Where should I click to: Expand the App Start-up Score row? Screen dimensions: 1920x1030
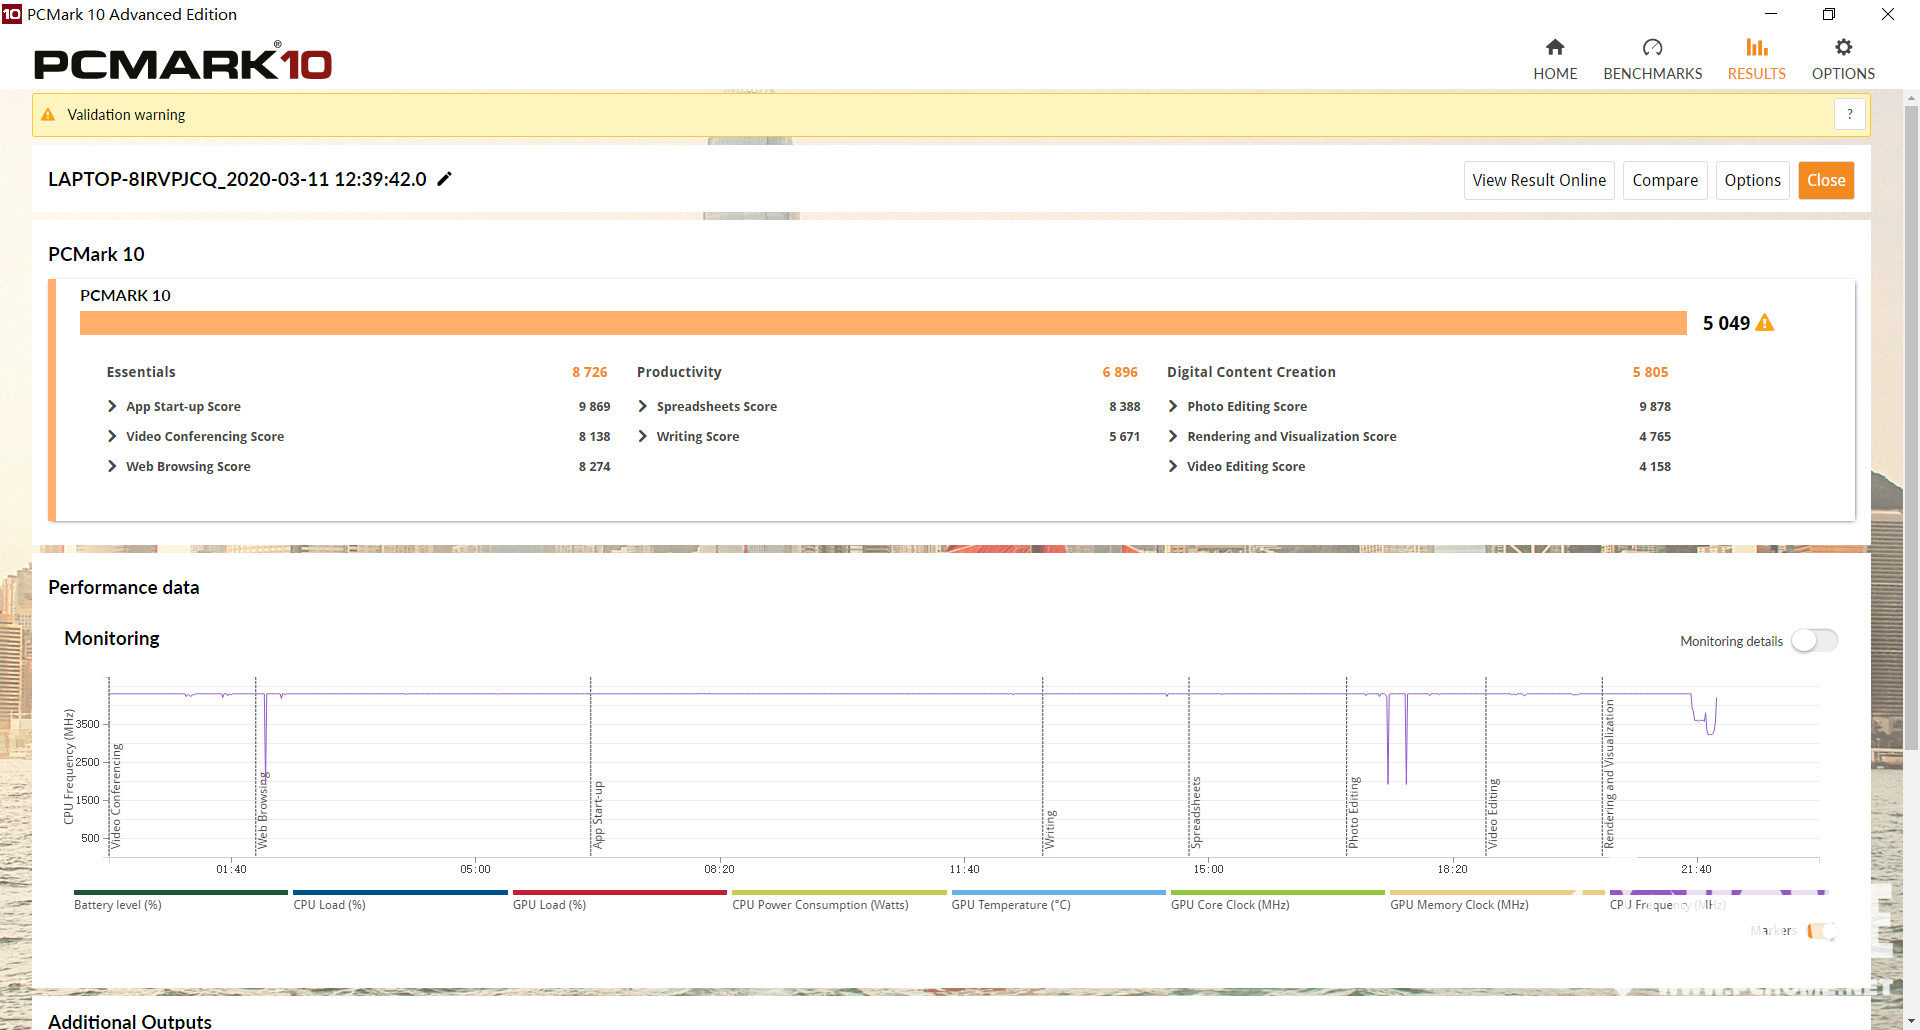[x=112, y=406]
